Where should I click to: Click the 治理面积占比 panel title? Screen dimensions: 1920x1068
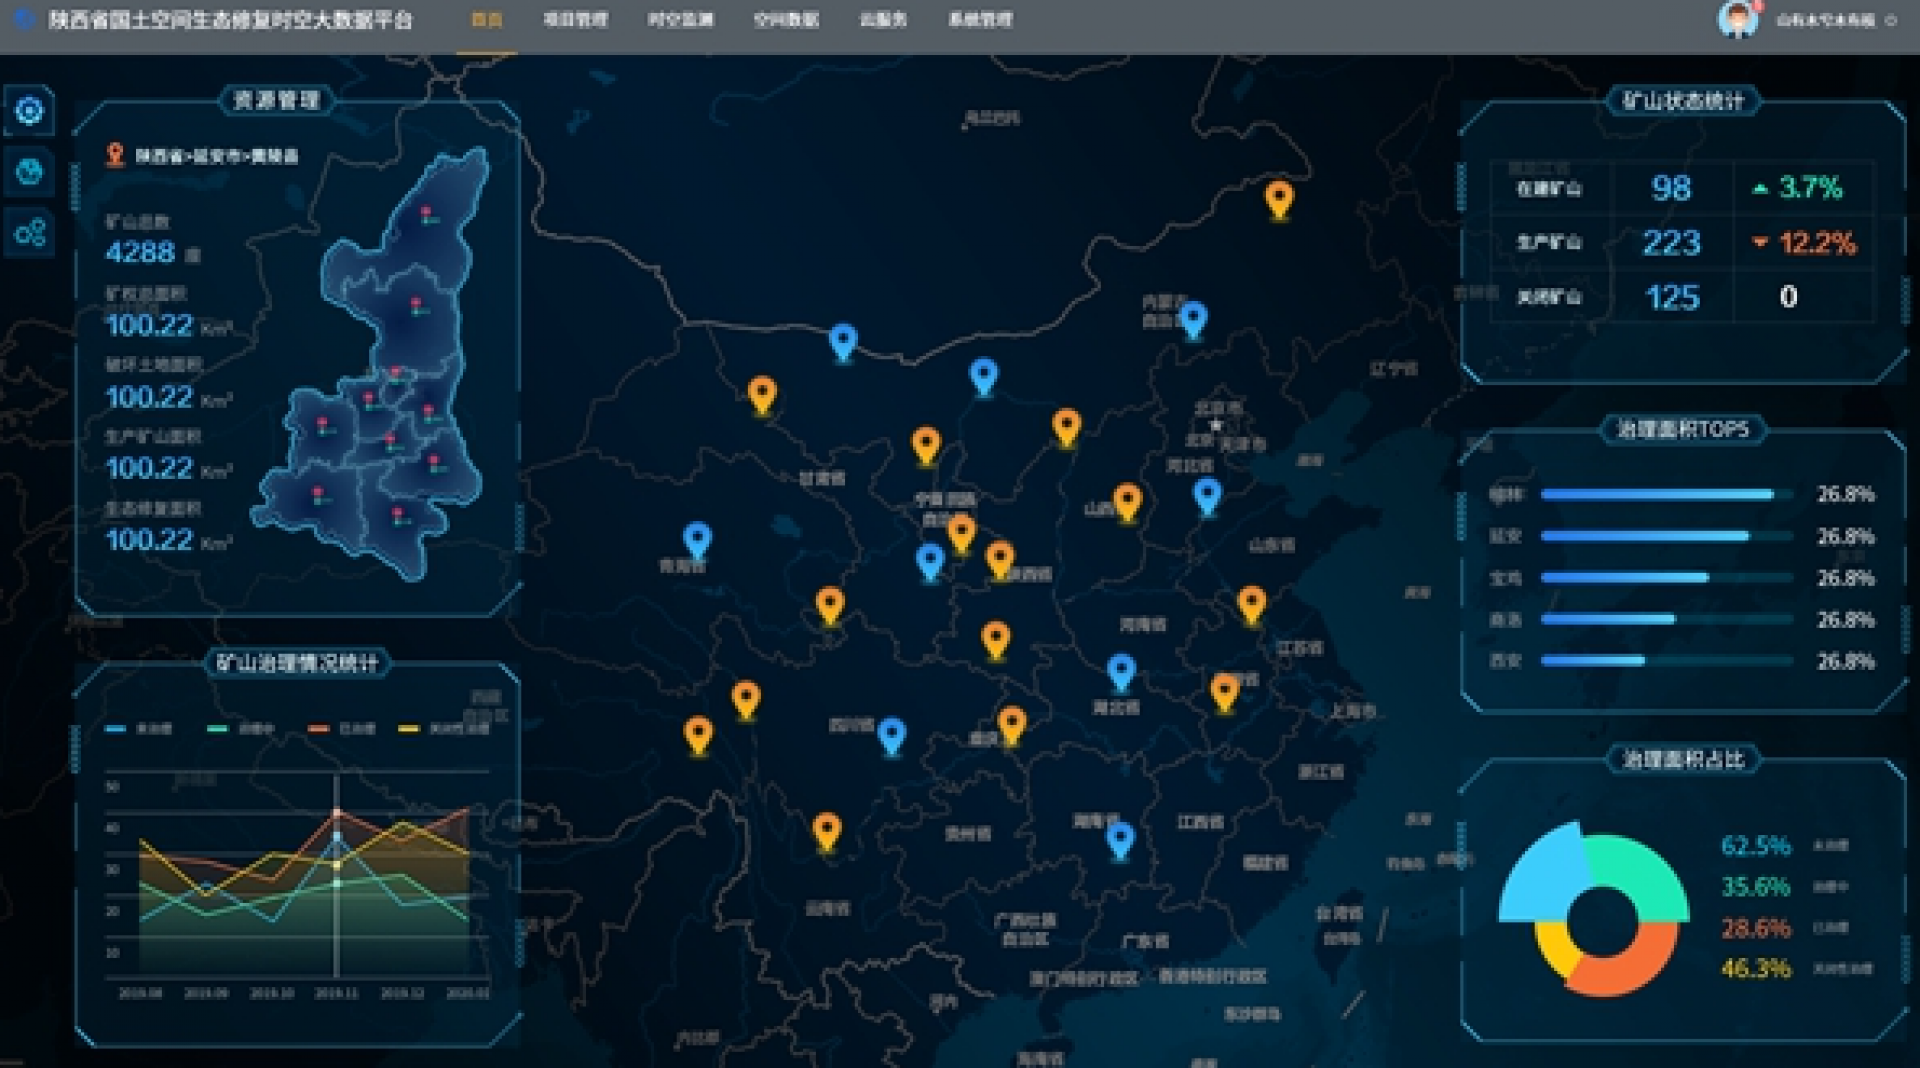tap(1683, 760)
